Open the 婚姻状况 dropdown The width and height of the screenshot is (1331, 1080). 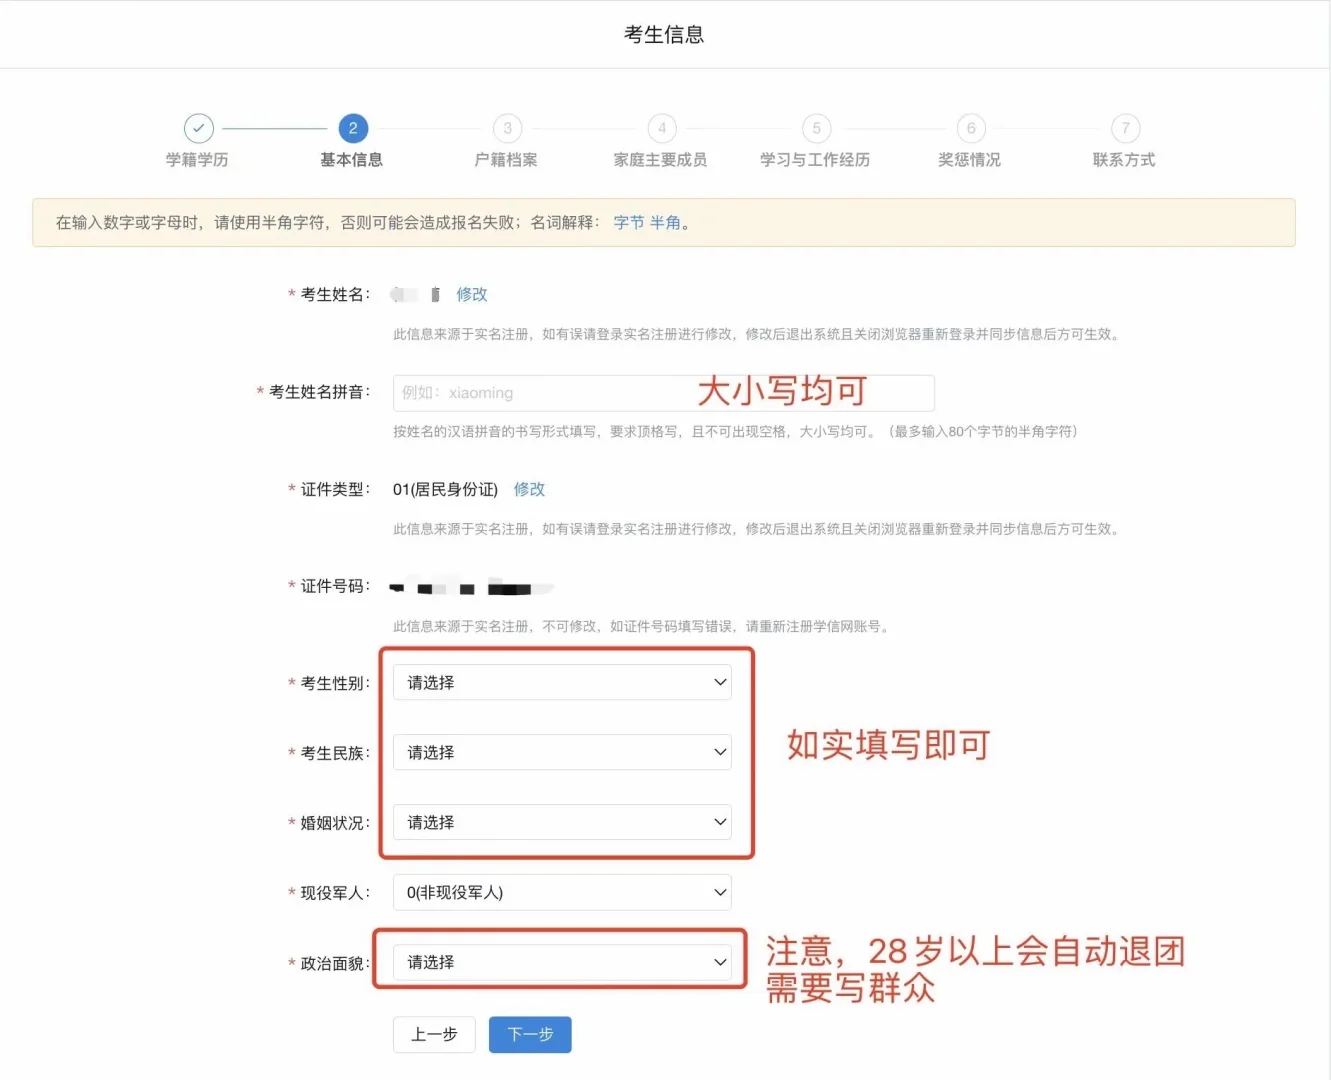click(x=562, y=822)
